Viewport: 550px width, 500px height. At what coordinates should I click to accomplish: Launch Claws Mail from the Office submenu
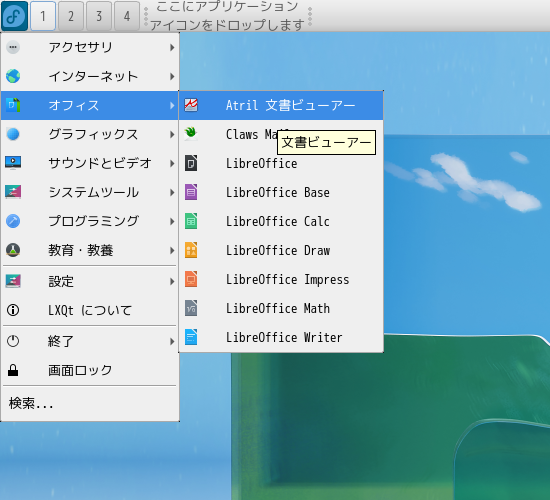point(281,134)
